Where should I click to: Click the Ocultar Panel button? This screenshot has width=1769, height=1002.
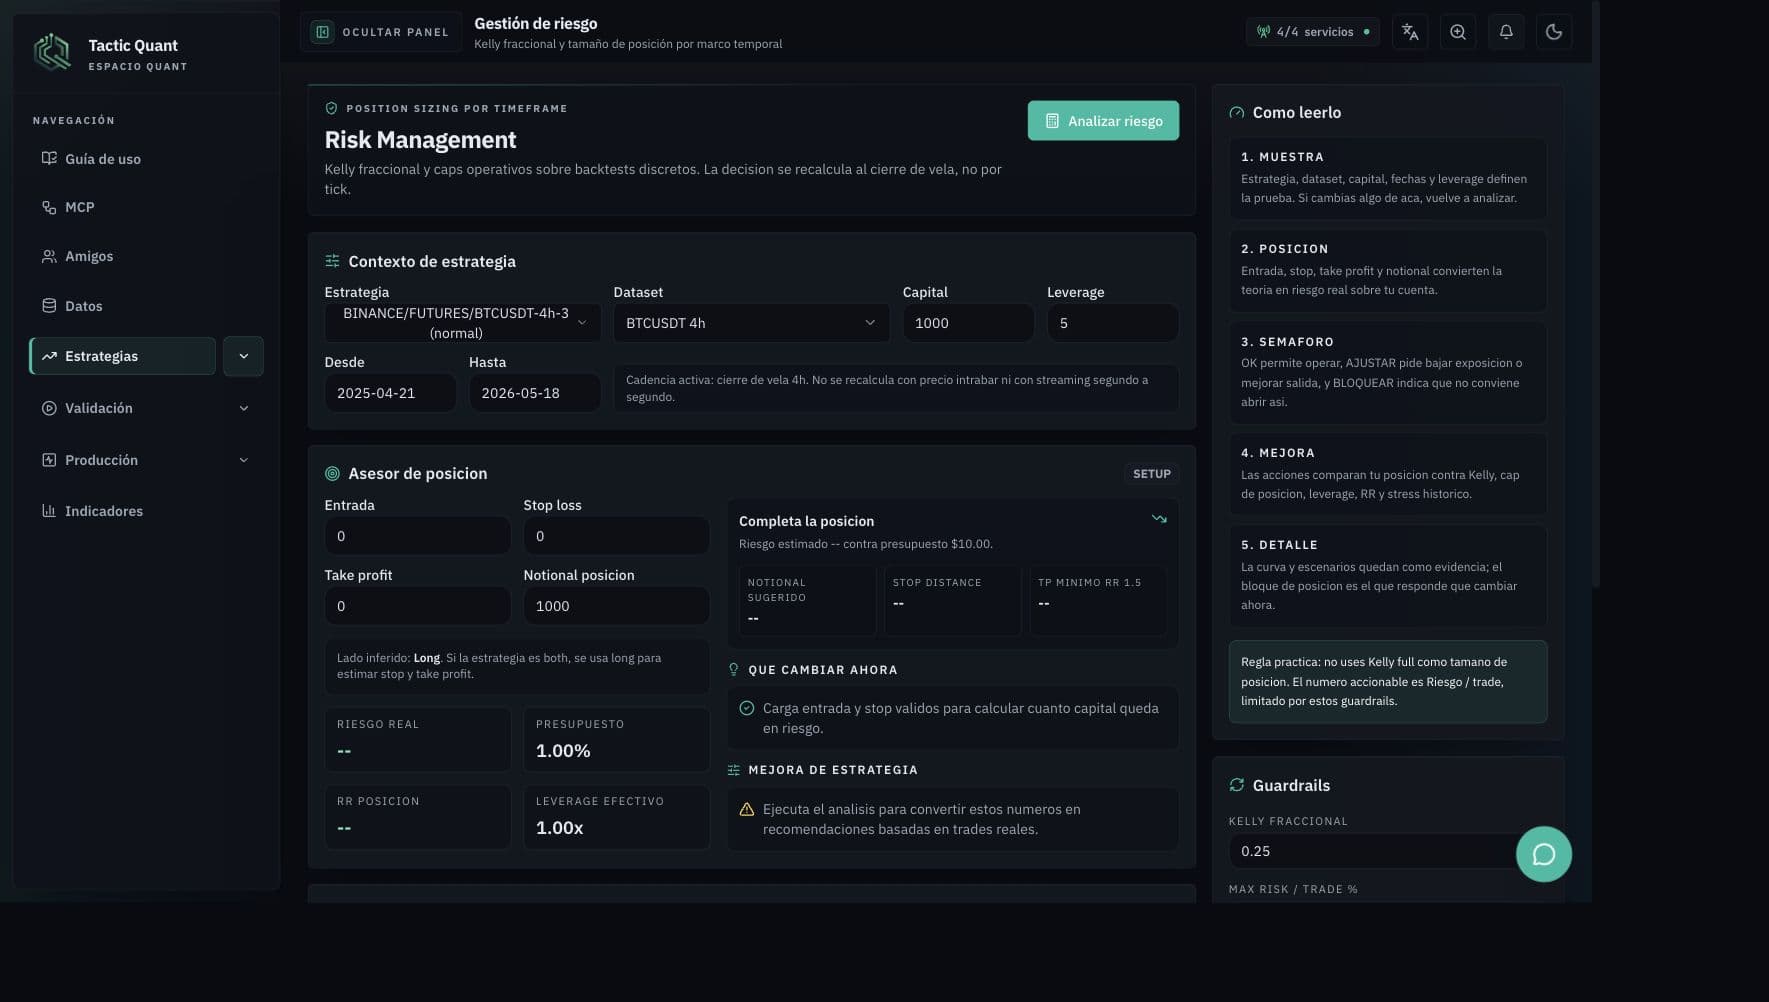381,32
